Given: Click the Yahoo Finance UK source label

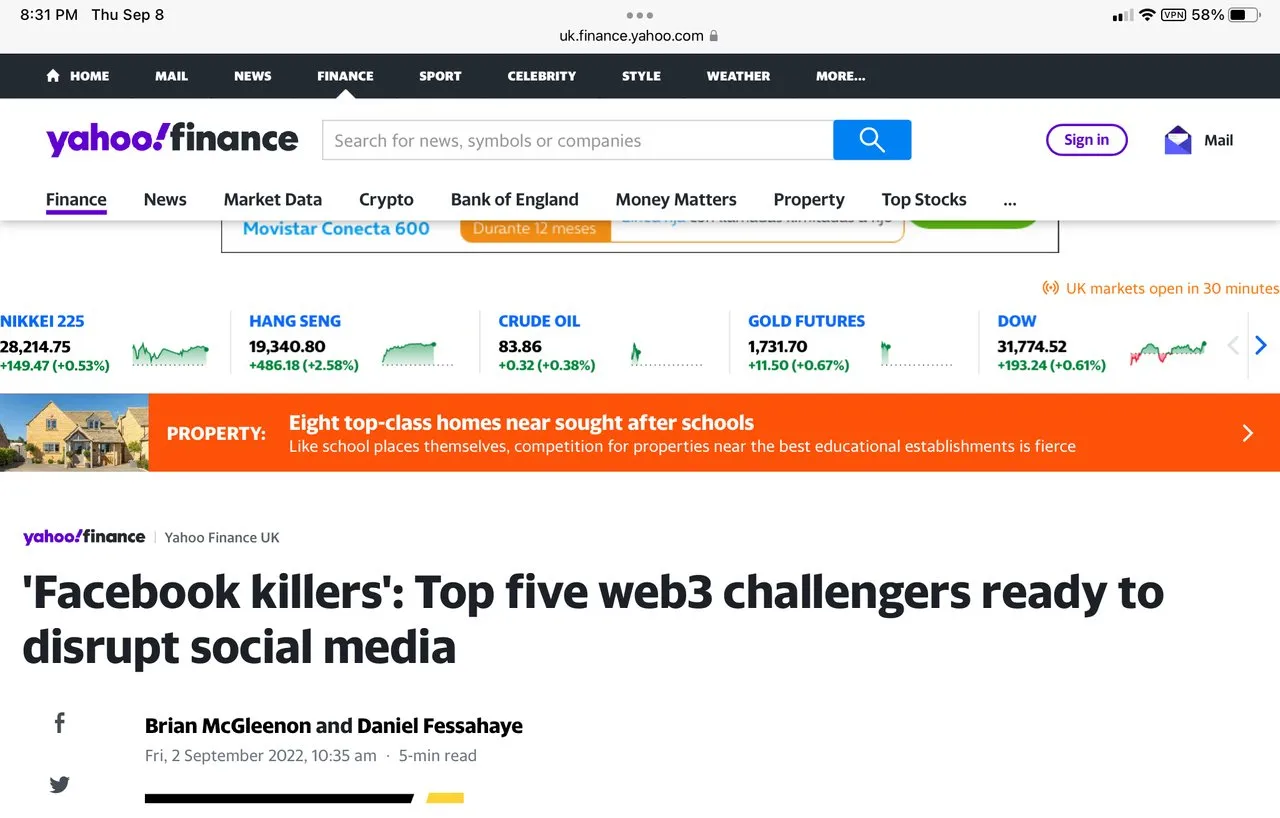Looking at the screenshot, I should 222,537.
